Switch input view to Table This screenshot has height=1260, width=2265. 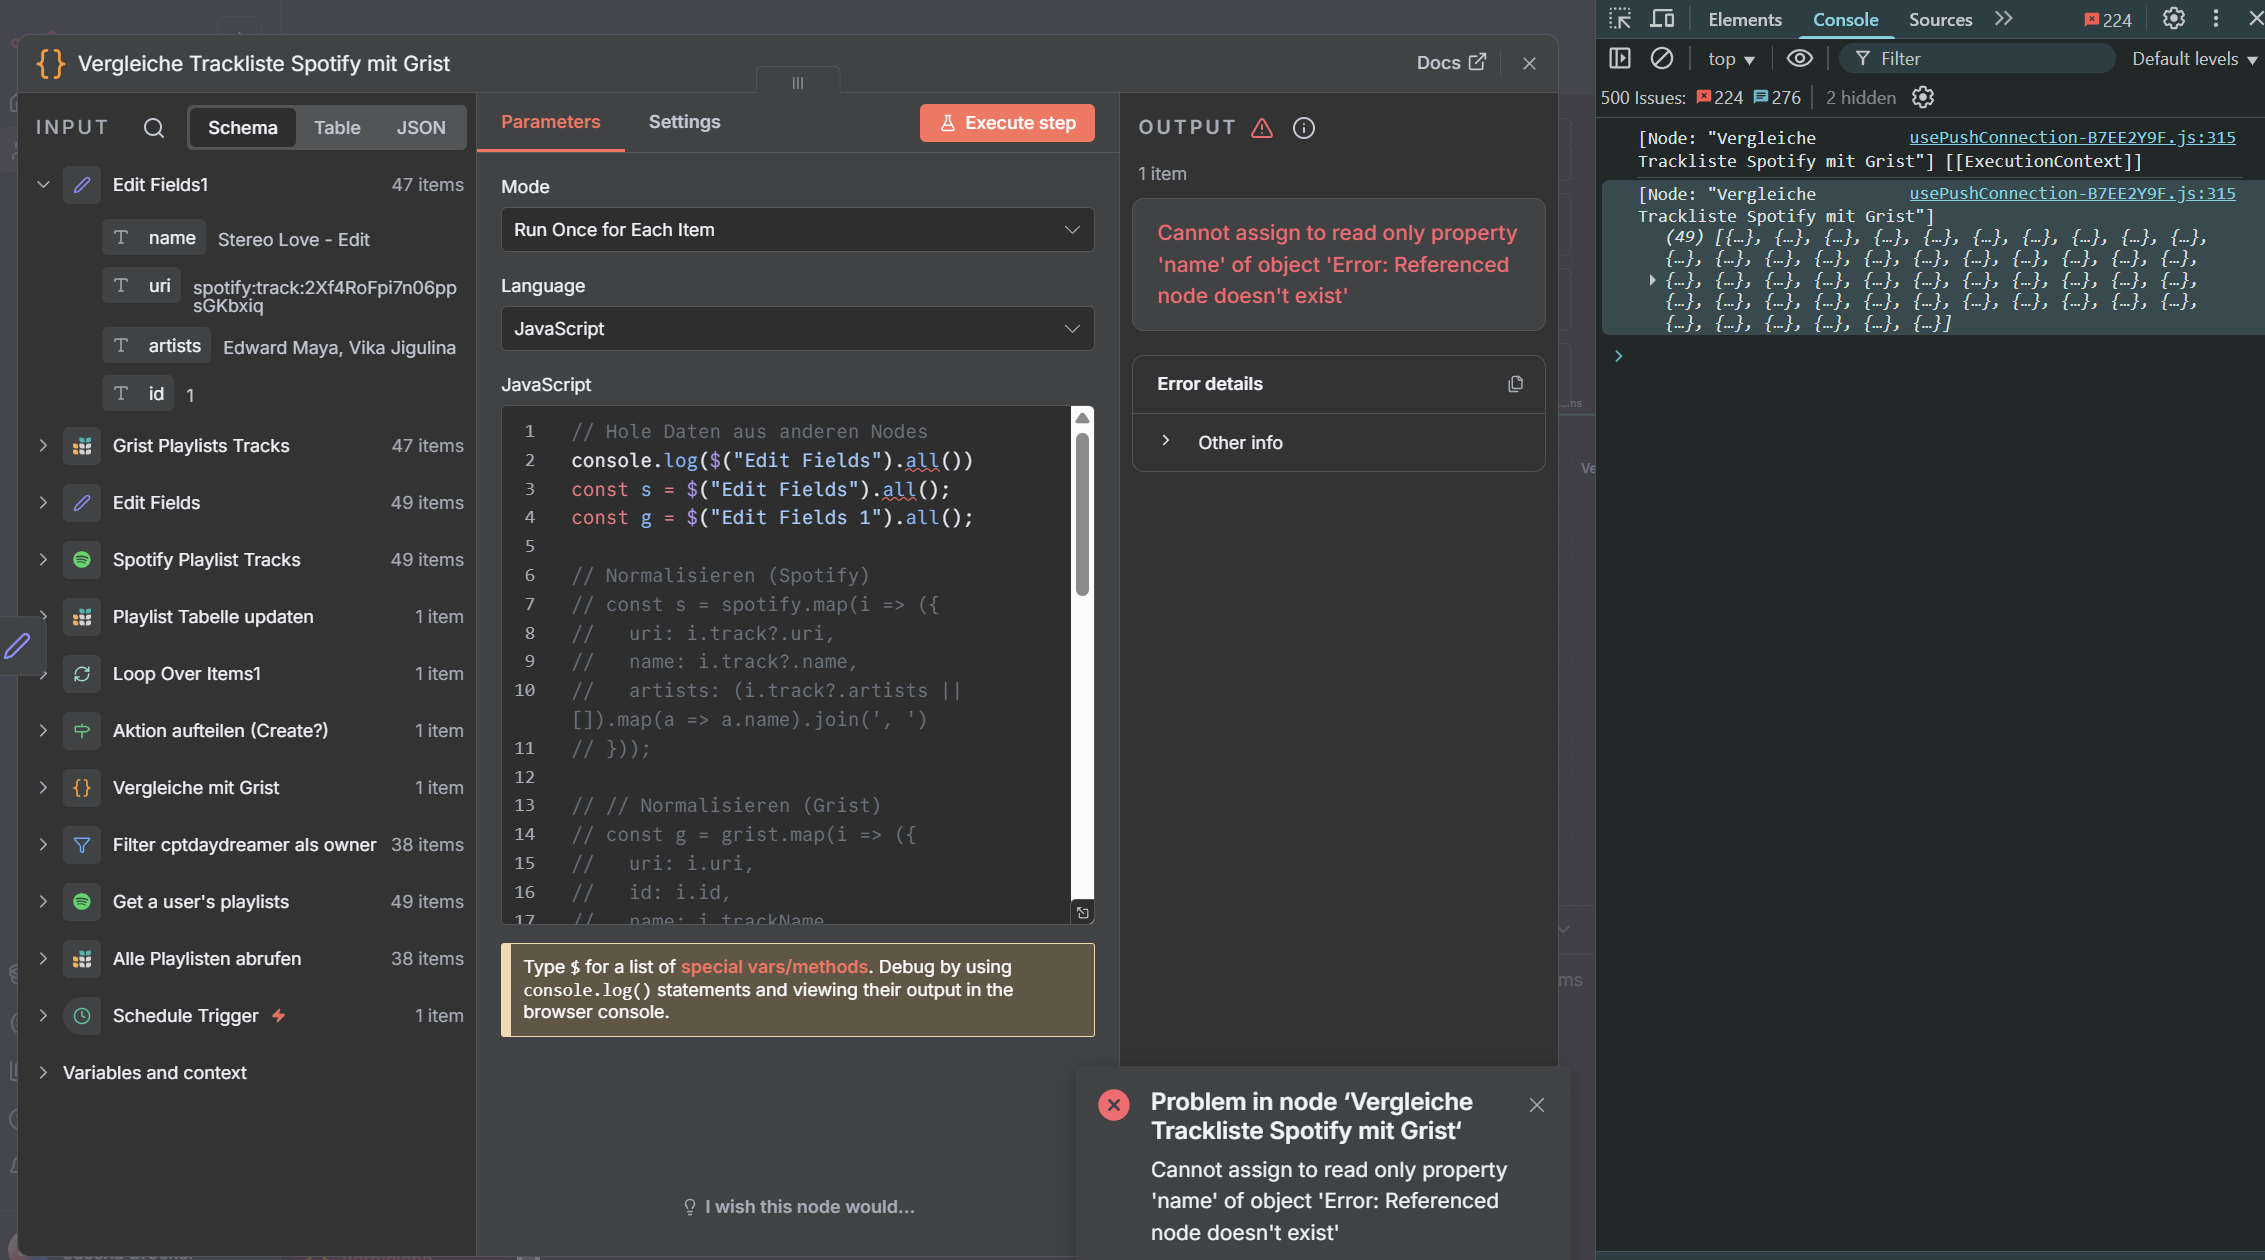337,128
